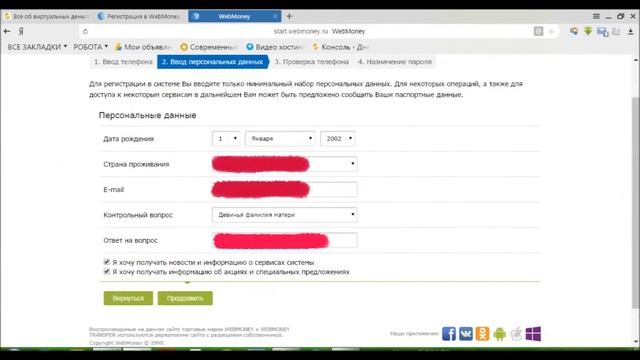Screen dimensions: 640x360
Task: Click inside the E-mail input field
Action: pyautogui.click(x=284, y=189)
